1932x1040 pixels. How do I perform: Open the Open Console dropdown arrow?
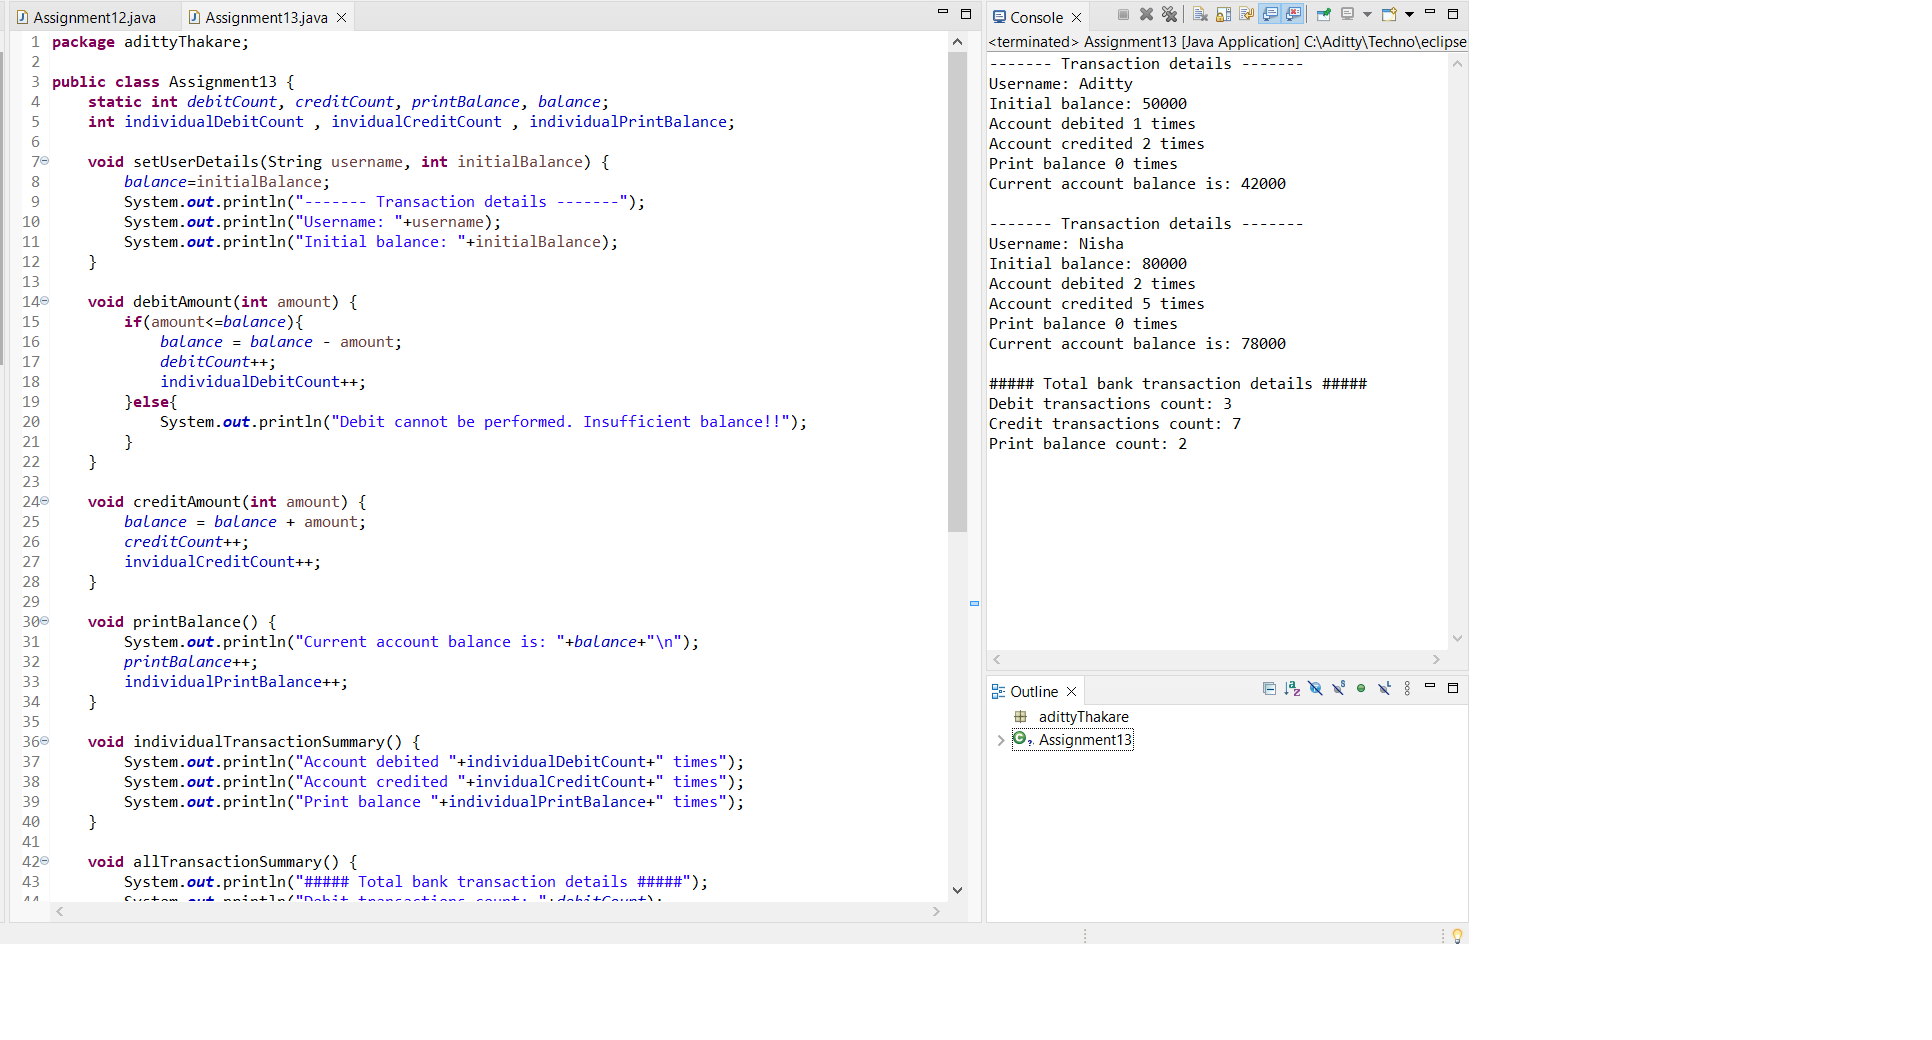1411,14
